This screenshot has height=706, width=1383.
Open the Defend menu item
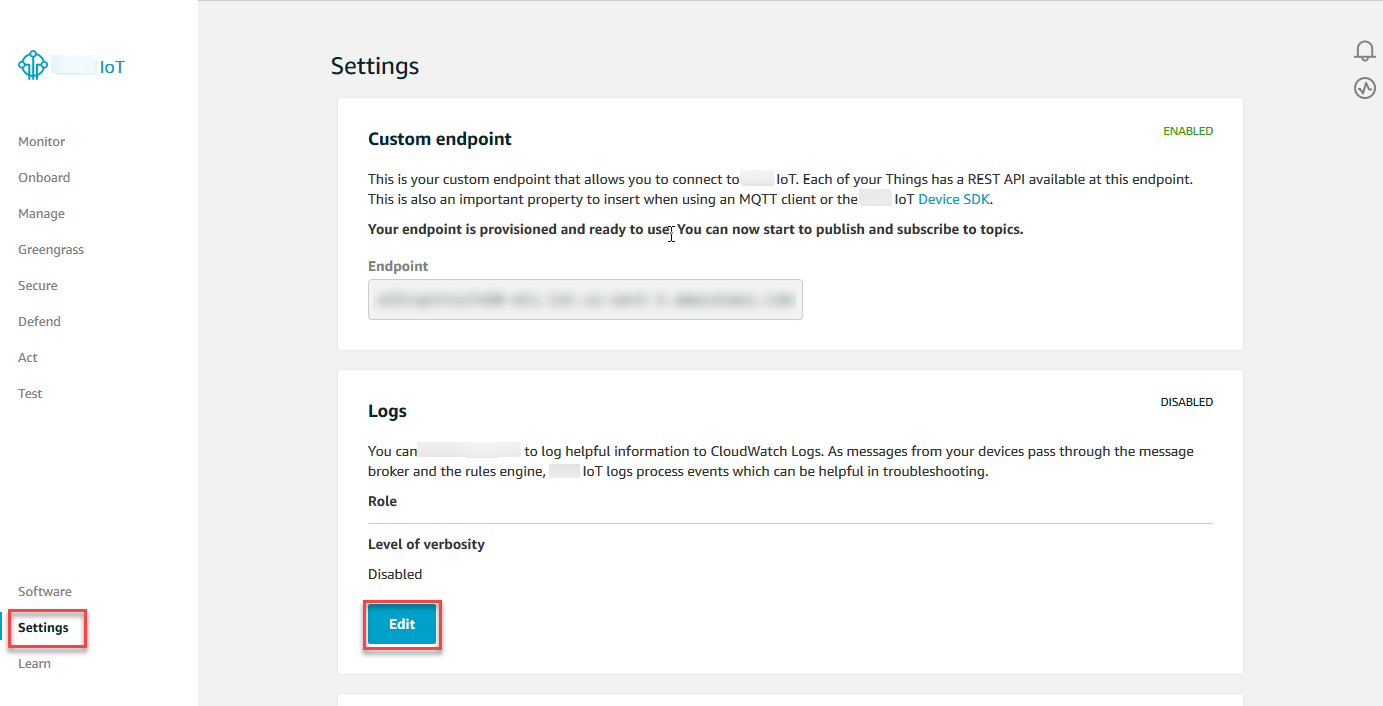coord(39,322)
